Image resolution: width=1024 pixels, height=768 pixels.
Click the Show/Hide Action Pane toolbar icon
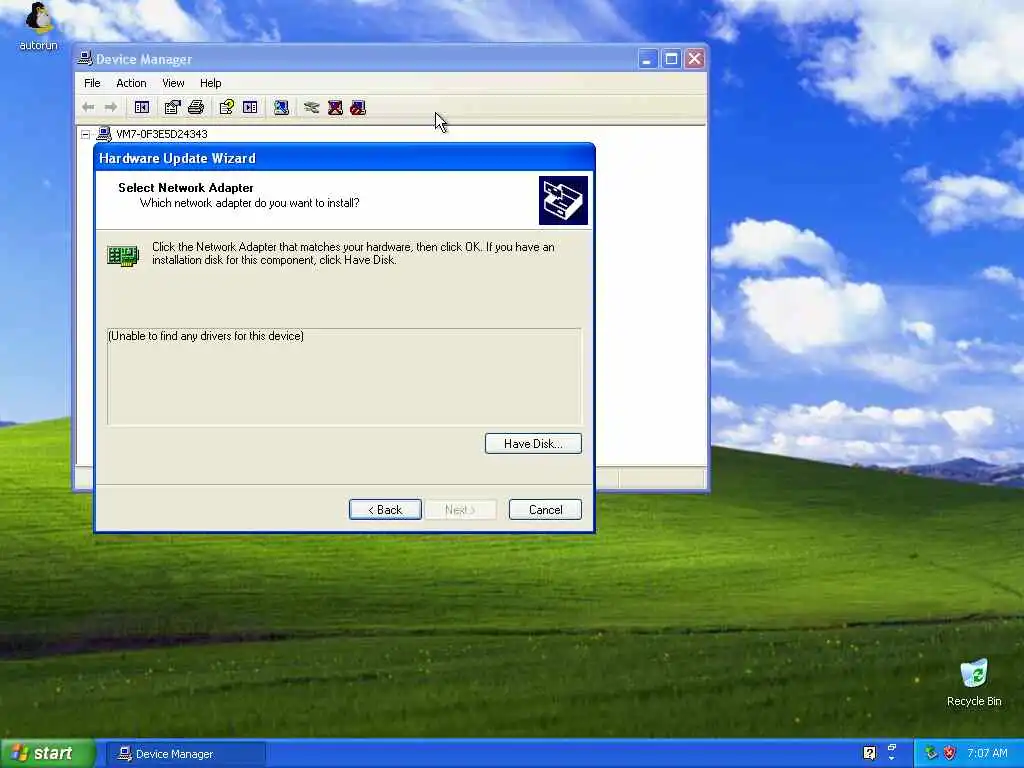point(250,107)
